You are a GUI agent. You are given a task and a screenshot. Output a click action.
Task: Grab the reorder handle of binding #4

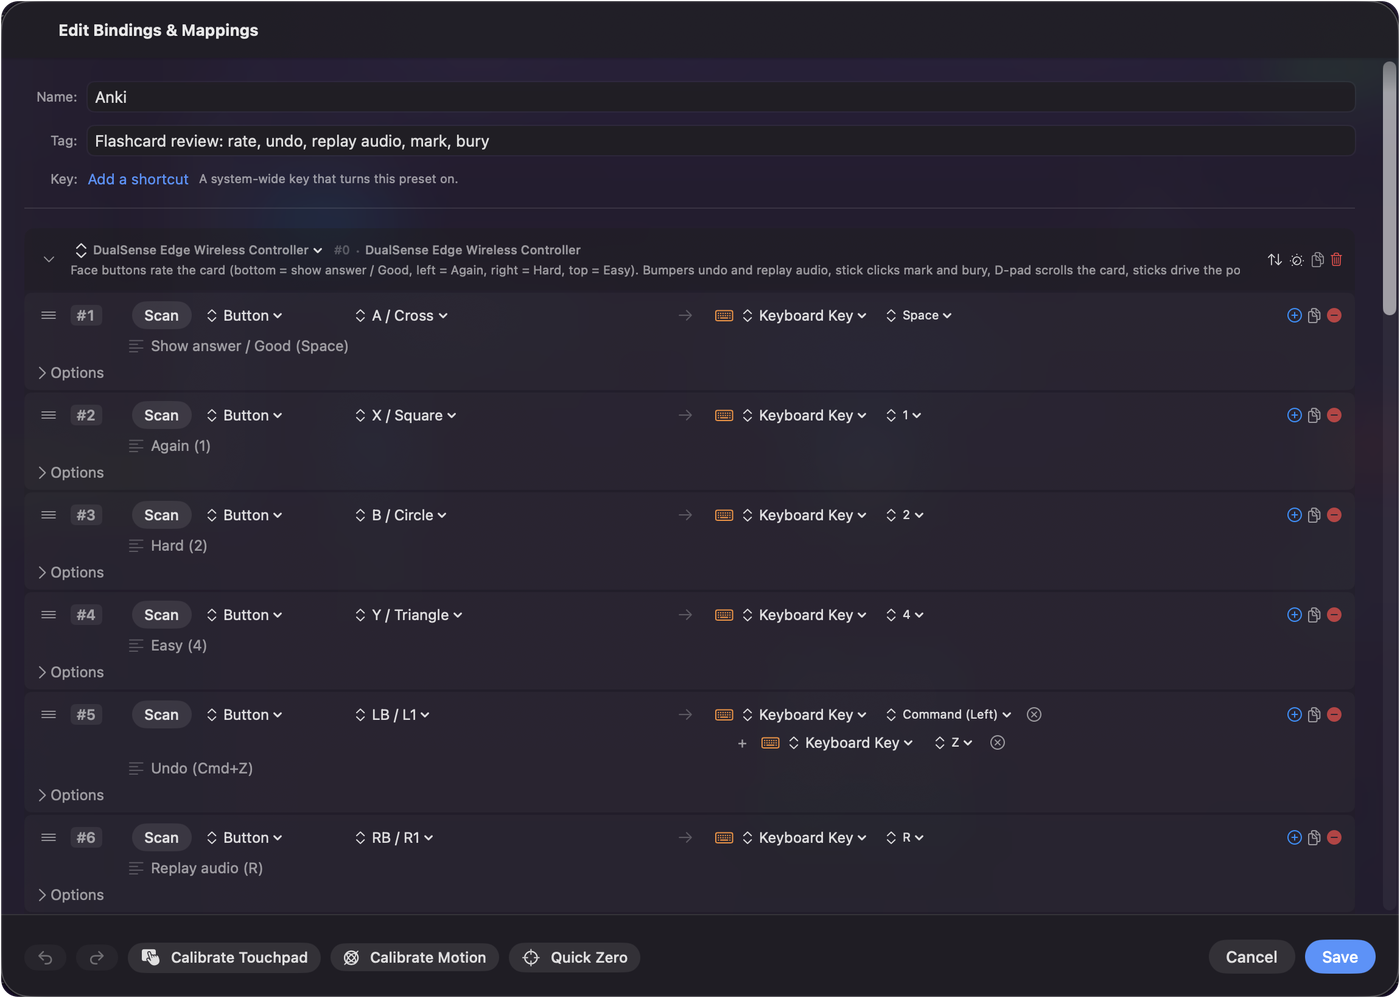click(48, 615)
